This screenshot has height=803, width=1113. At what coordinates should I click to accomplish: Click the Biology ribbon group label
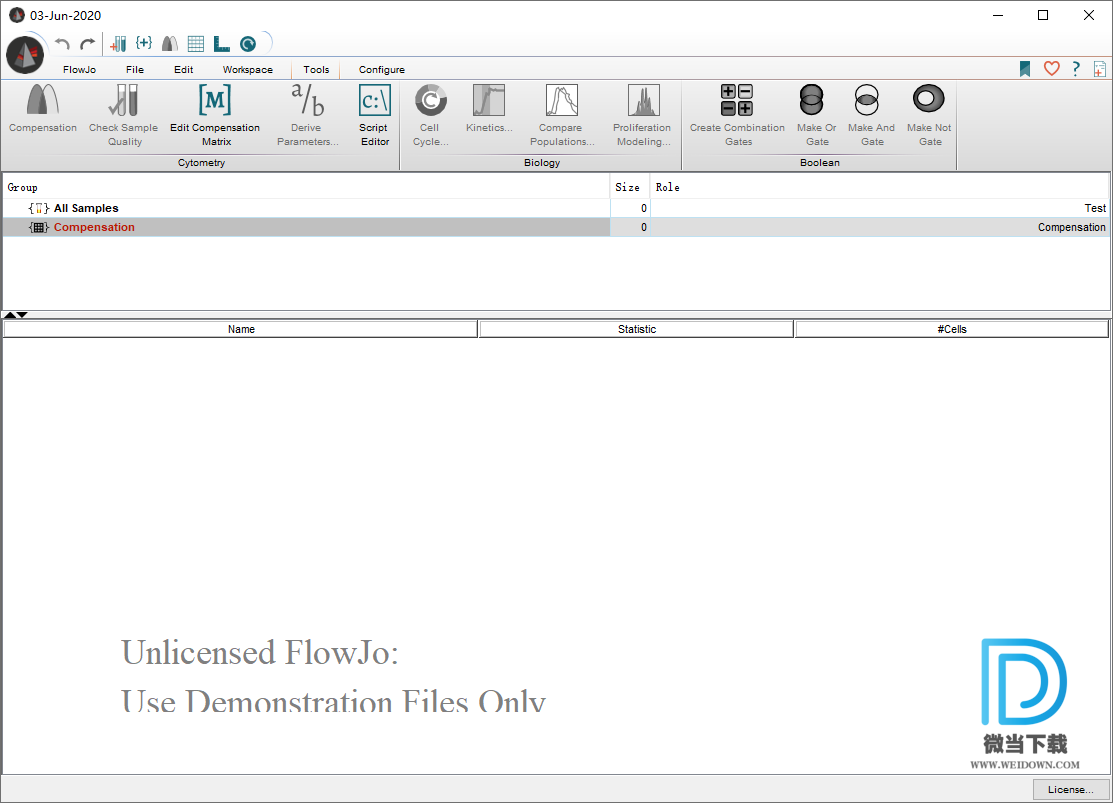pyautogui.click(x=542, y=163)
